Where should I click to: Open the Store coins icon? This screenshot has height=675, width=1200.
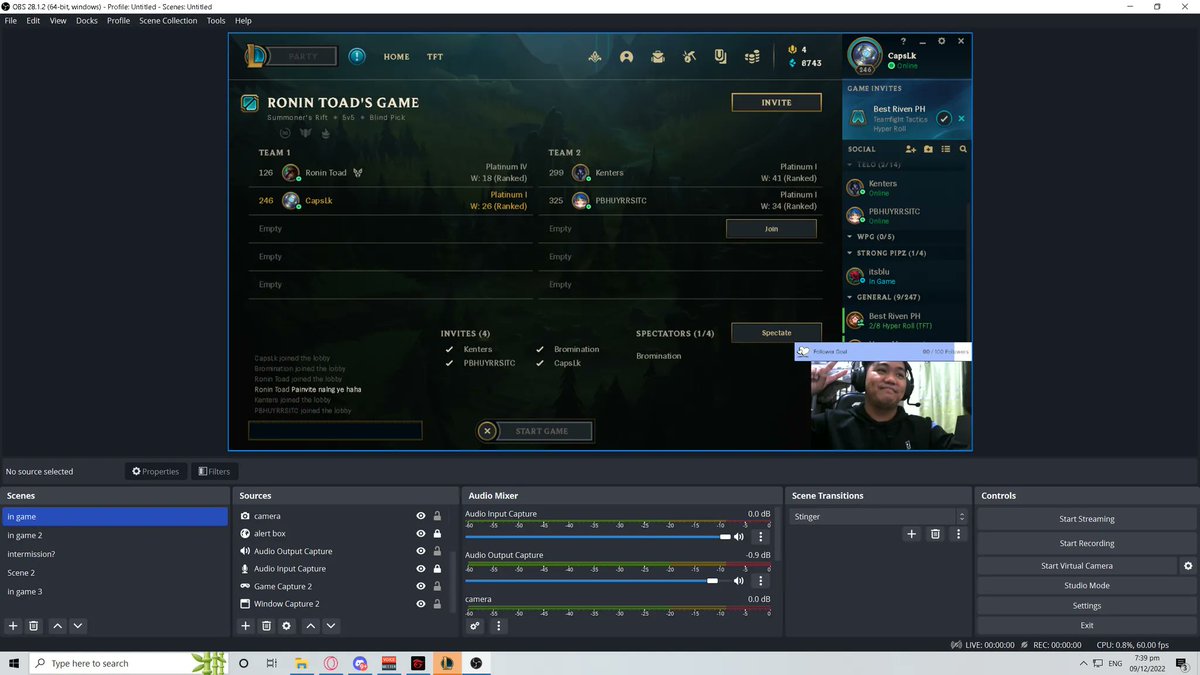coord(752,56)
